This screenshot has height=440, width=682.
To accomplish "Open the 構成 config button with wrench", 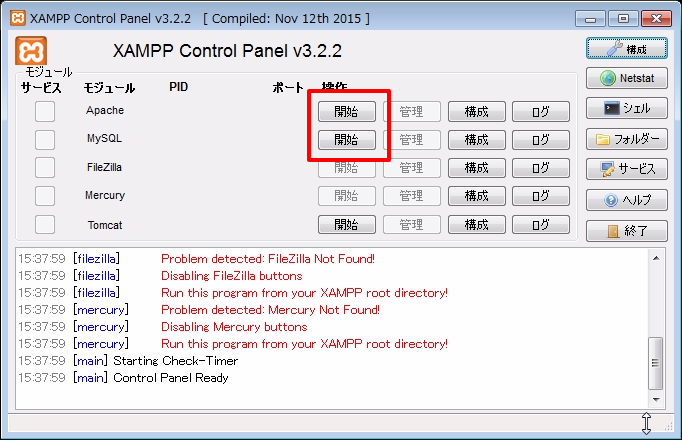I will pyautogui.click(x=626, y=49).
